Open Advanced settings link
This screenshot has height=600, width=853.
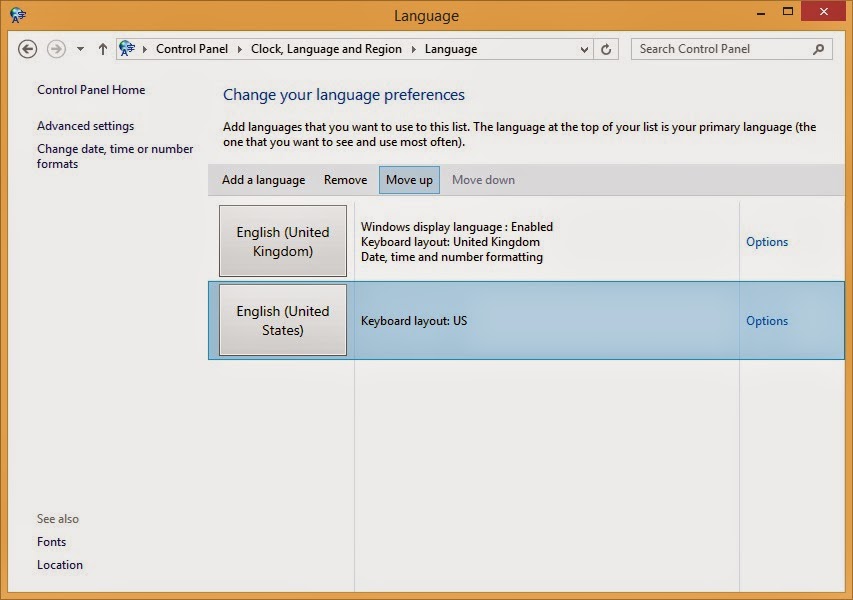(85, 126)
